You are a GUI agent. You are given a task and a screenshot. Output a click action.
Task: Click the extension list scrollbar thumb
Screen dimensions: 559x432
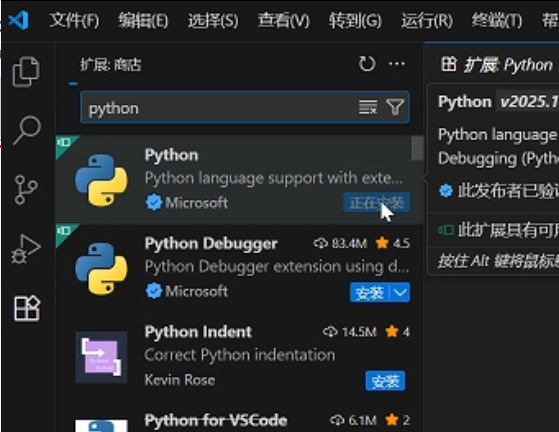(417, 148)
